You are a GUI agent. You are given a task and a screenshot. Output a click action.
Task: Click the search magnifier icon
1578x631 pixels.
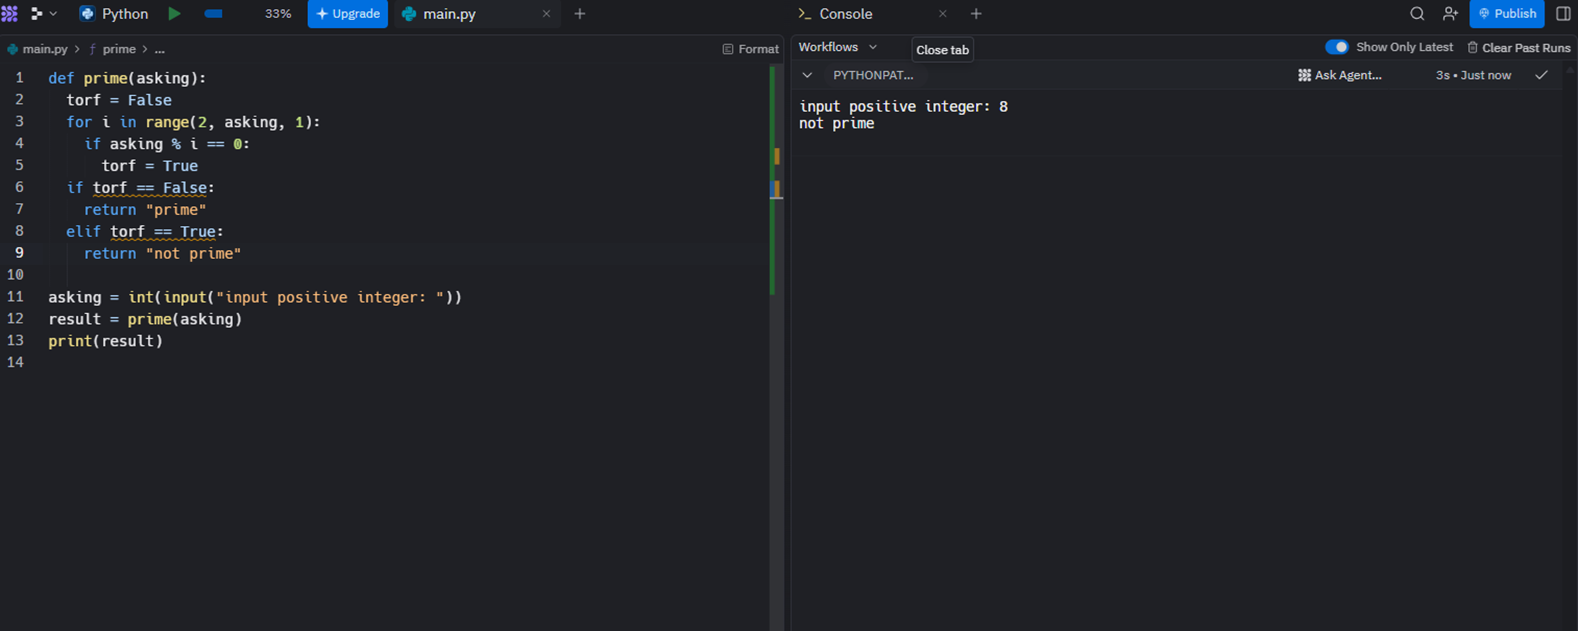pos(1417,14)
